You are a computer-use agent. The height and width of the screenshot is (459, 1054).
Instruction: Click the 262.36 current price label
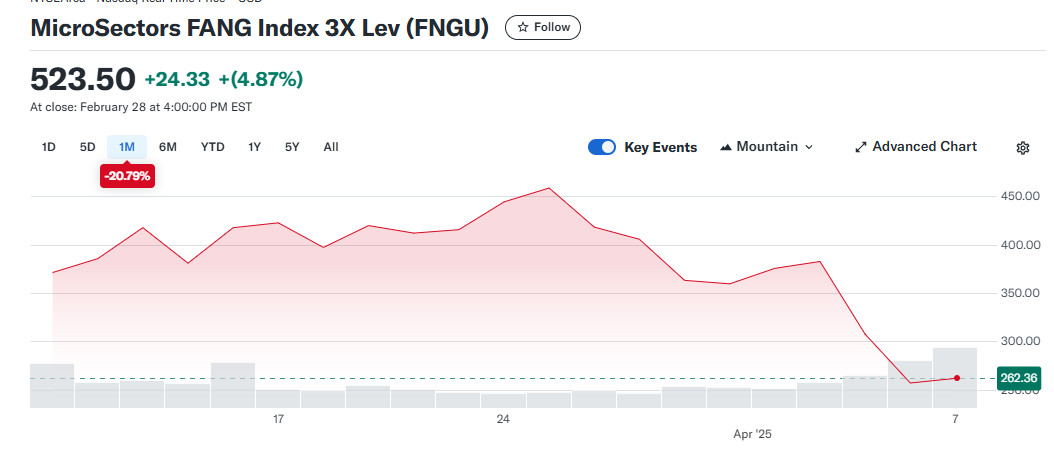tap(1019, 378)
